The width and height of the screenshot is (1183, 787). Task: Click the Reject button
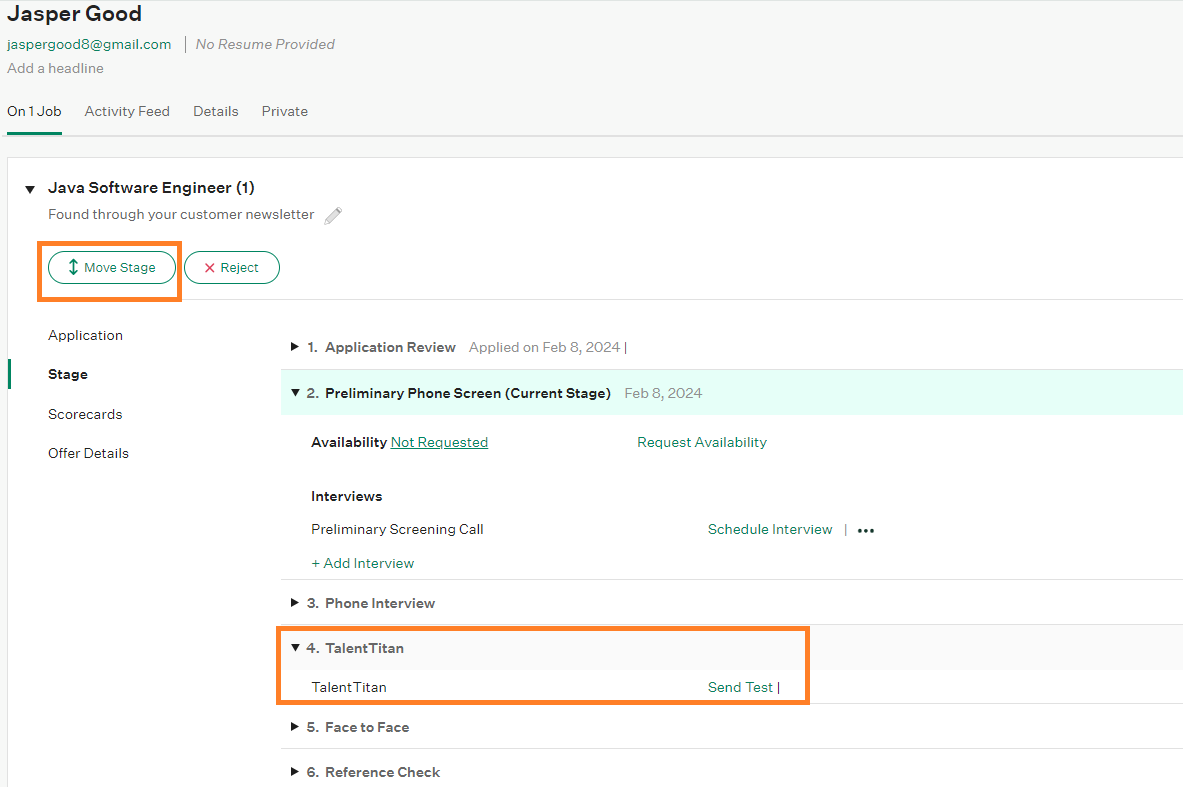232,267
